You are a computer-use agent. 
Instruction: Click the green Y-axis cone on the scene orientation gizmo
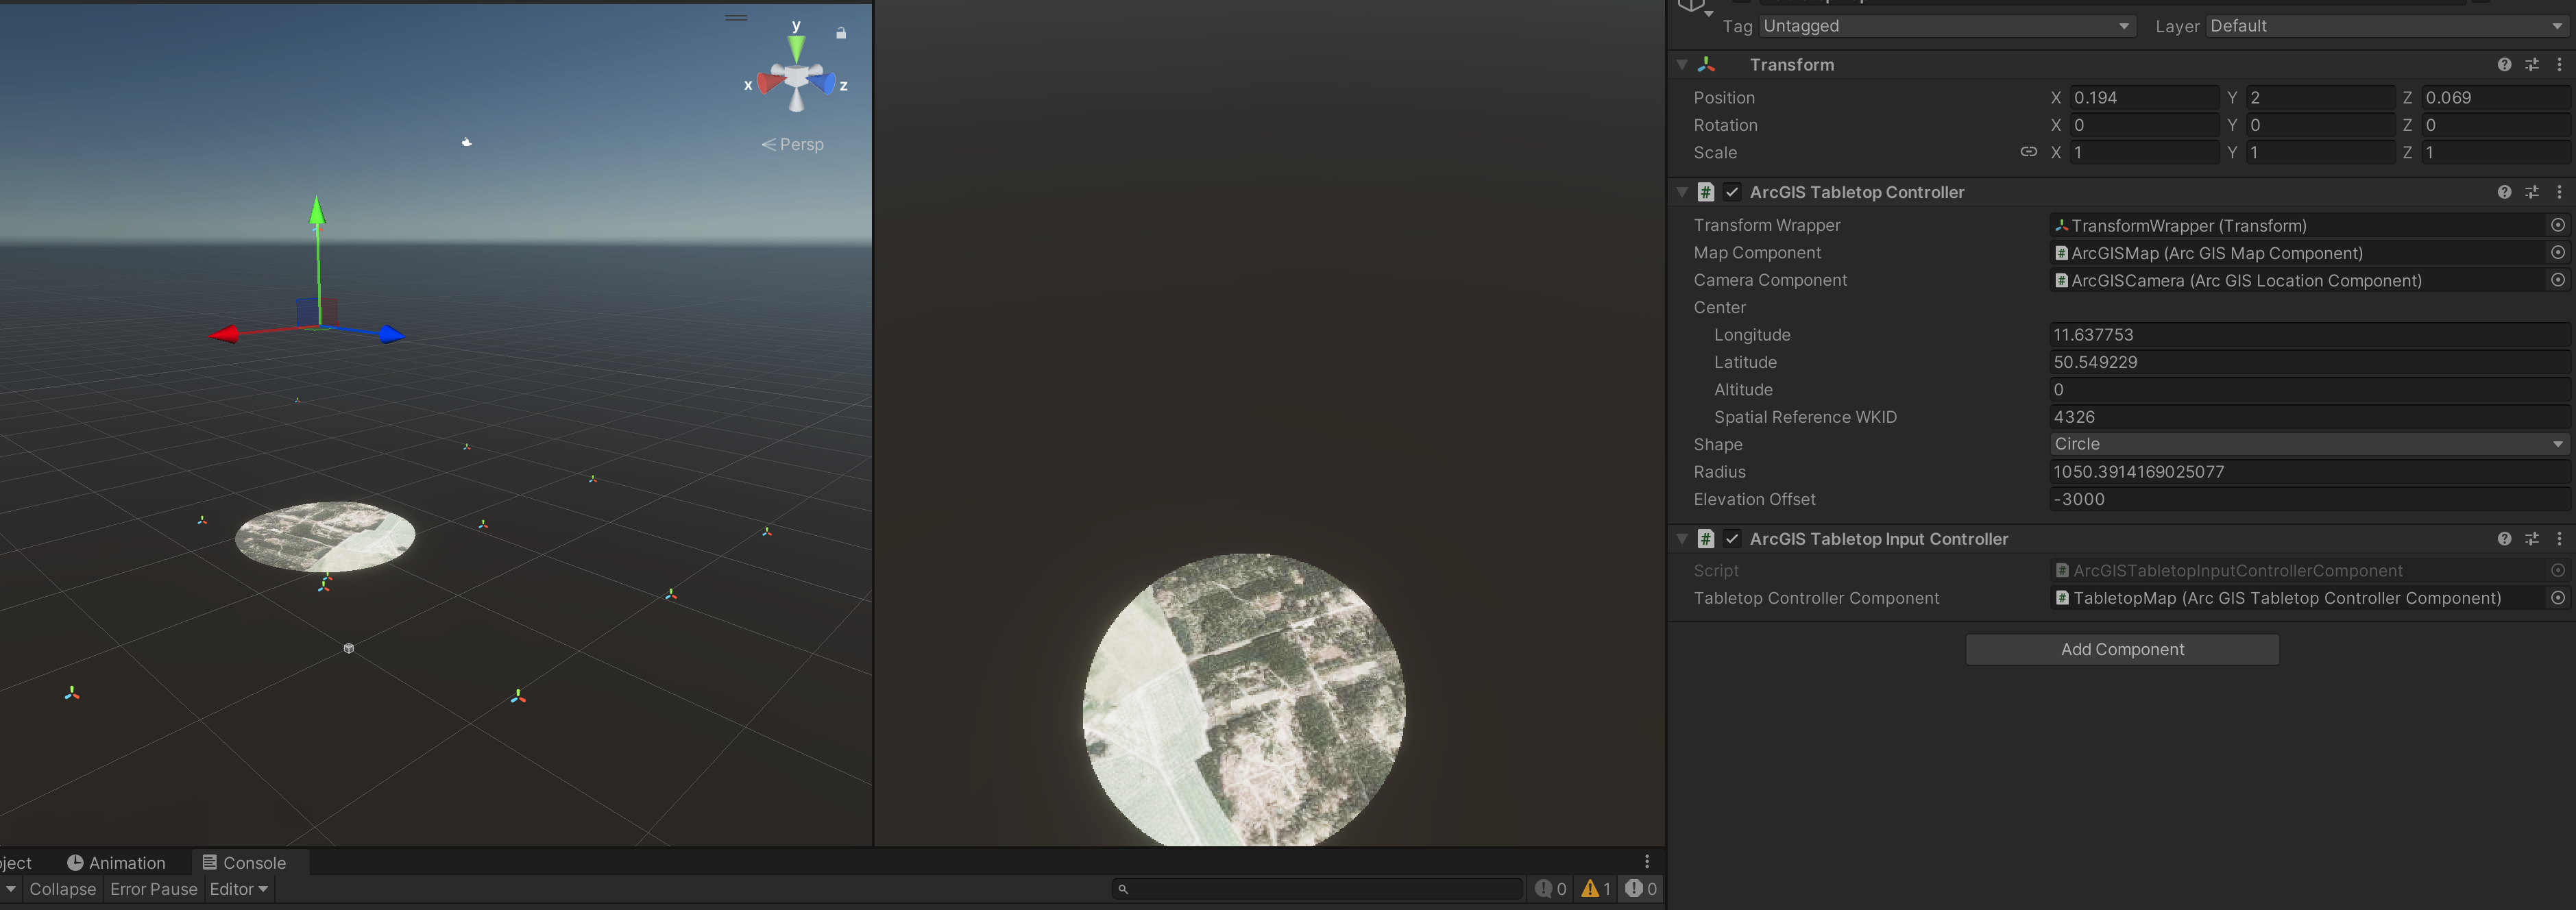click(x=796, y=49)
